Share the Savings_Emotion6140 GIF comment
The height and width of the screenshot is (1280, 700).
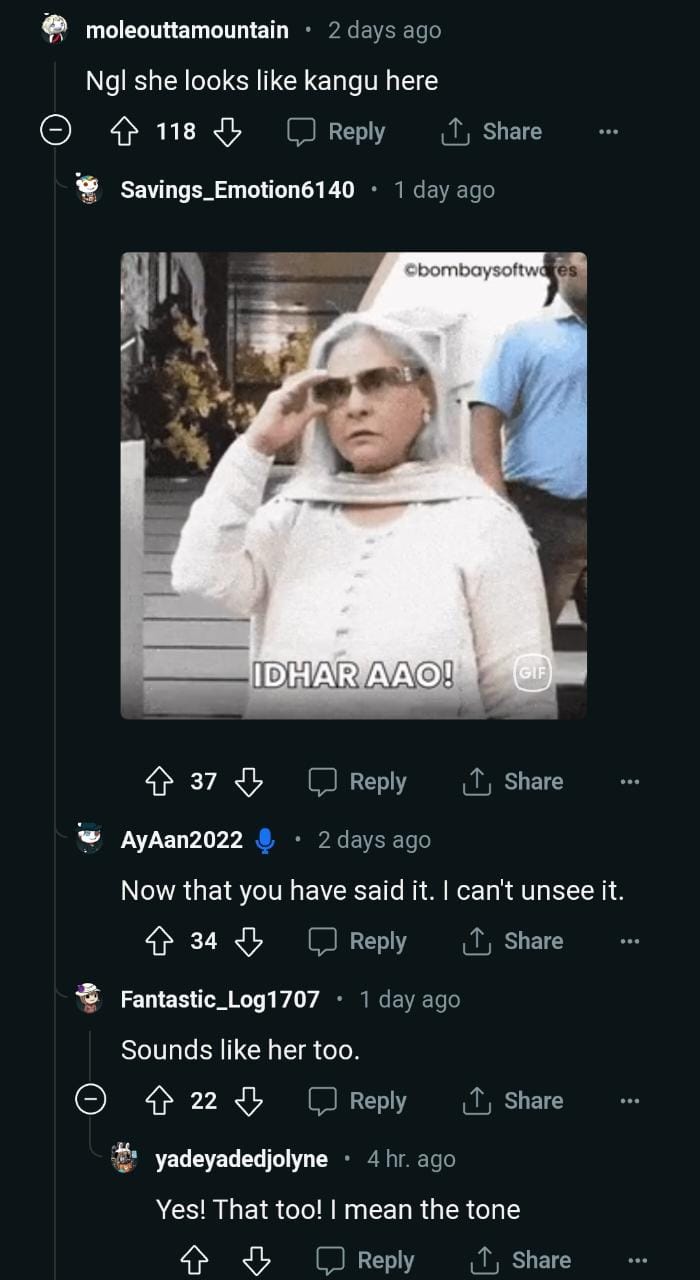point(513,782)
